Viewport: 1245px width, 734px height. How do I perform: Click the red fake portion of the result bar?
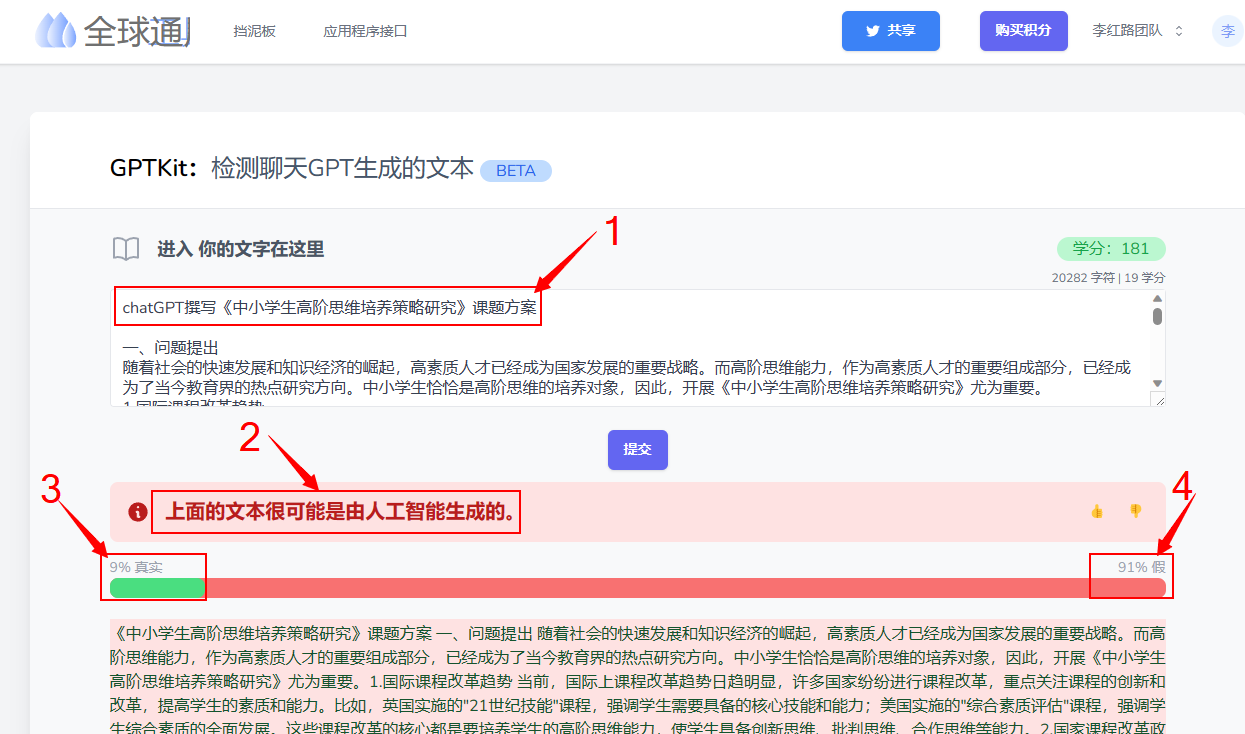pos(680,588)
